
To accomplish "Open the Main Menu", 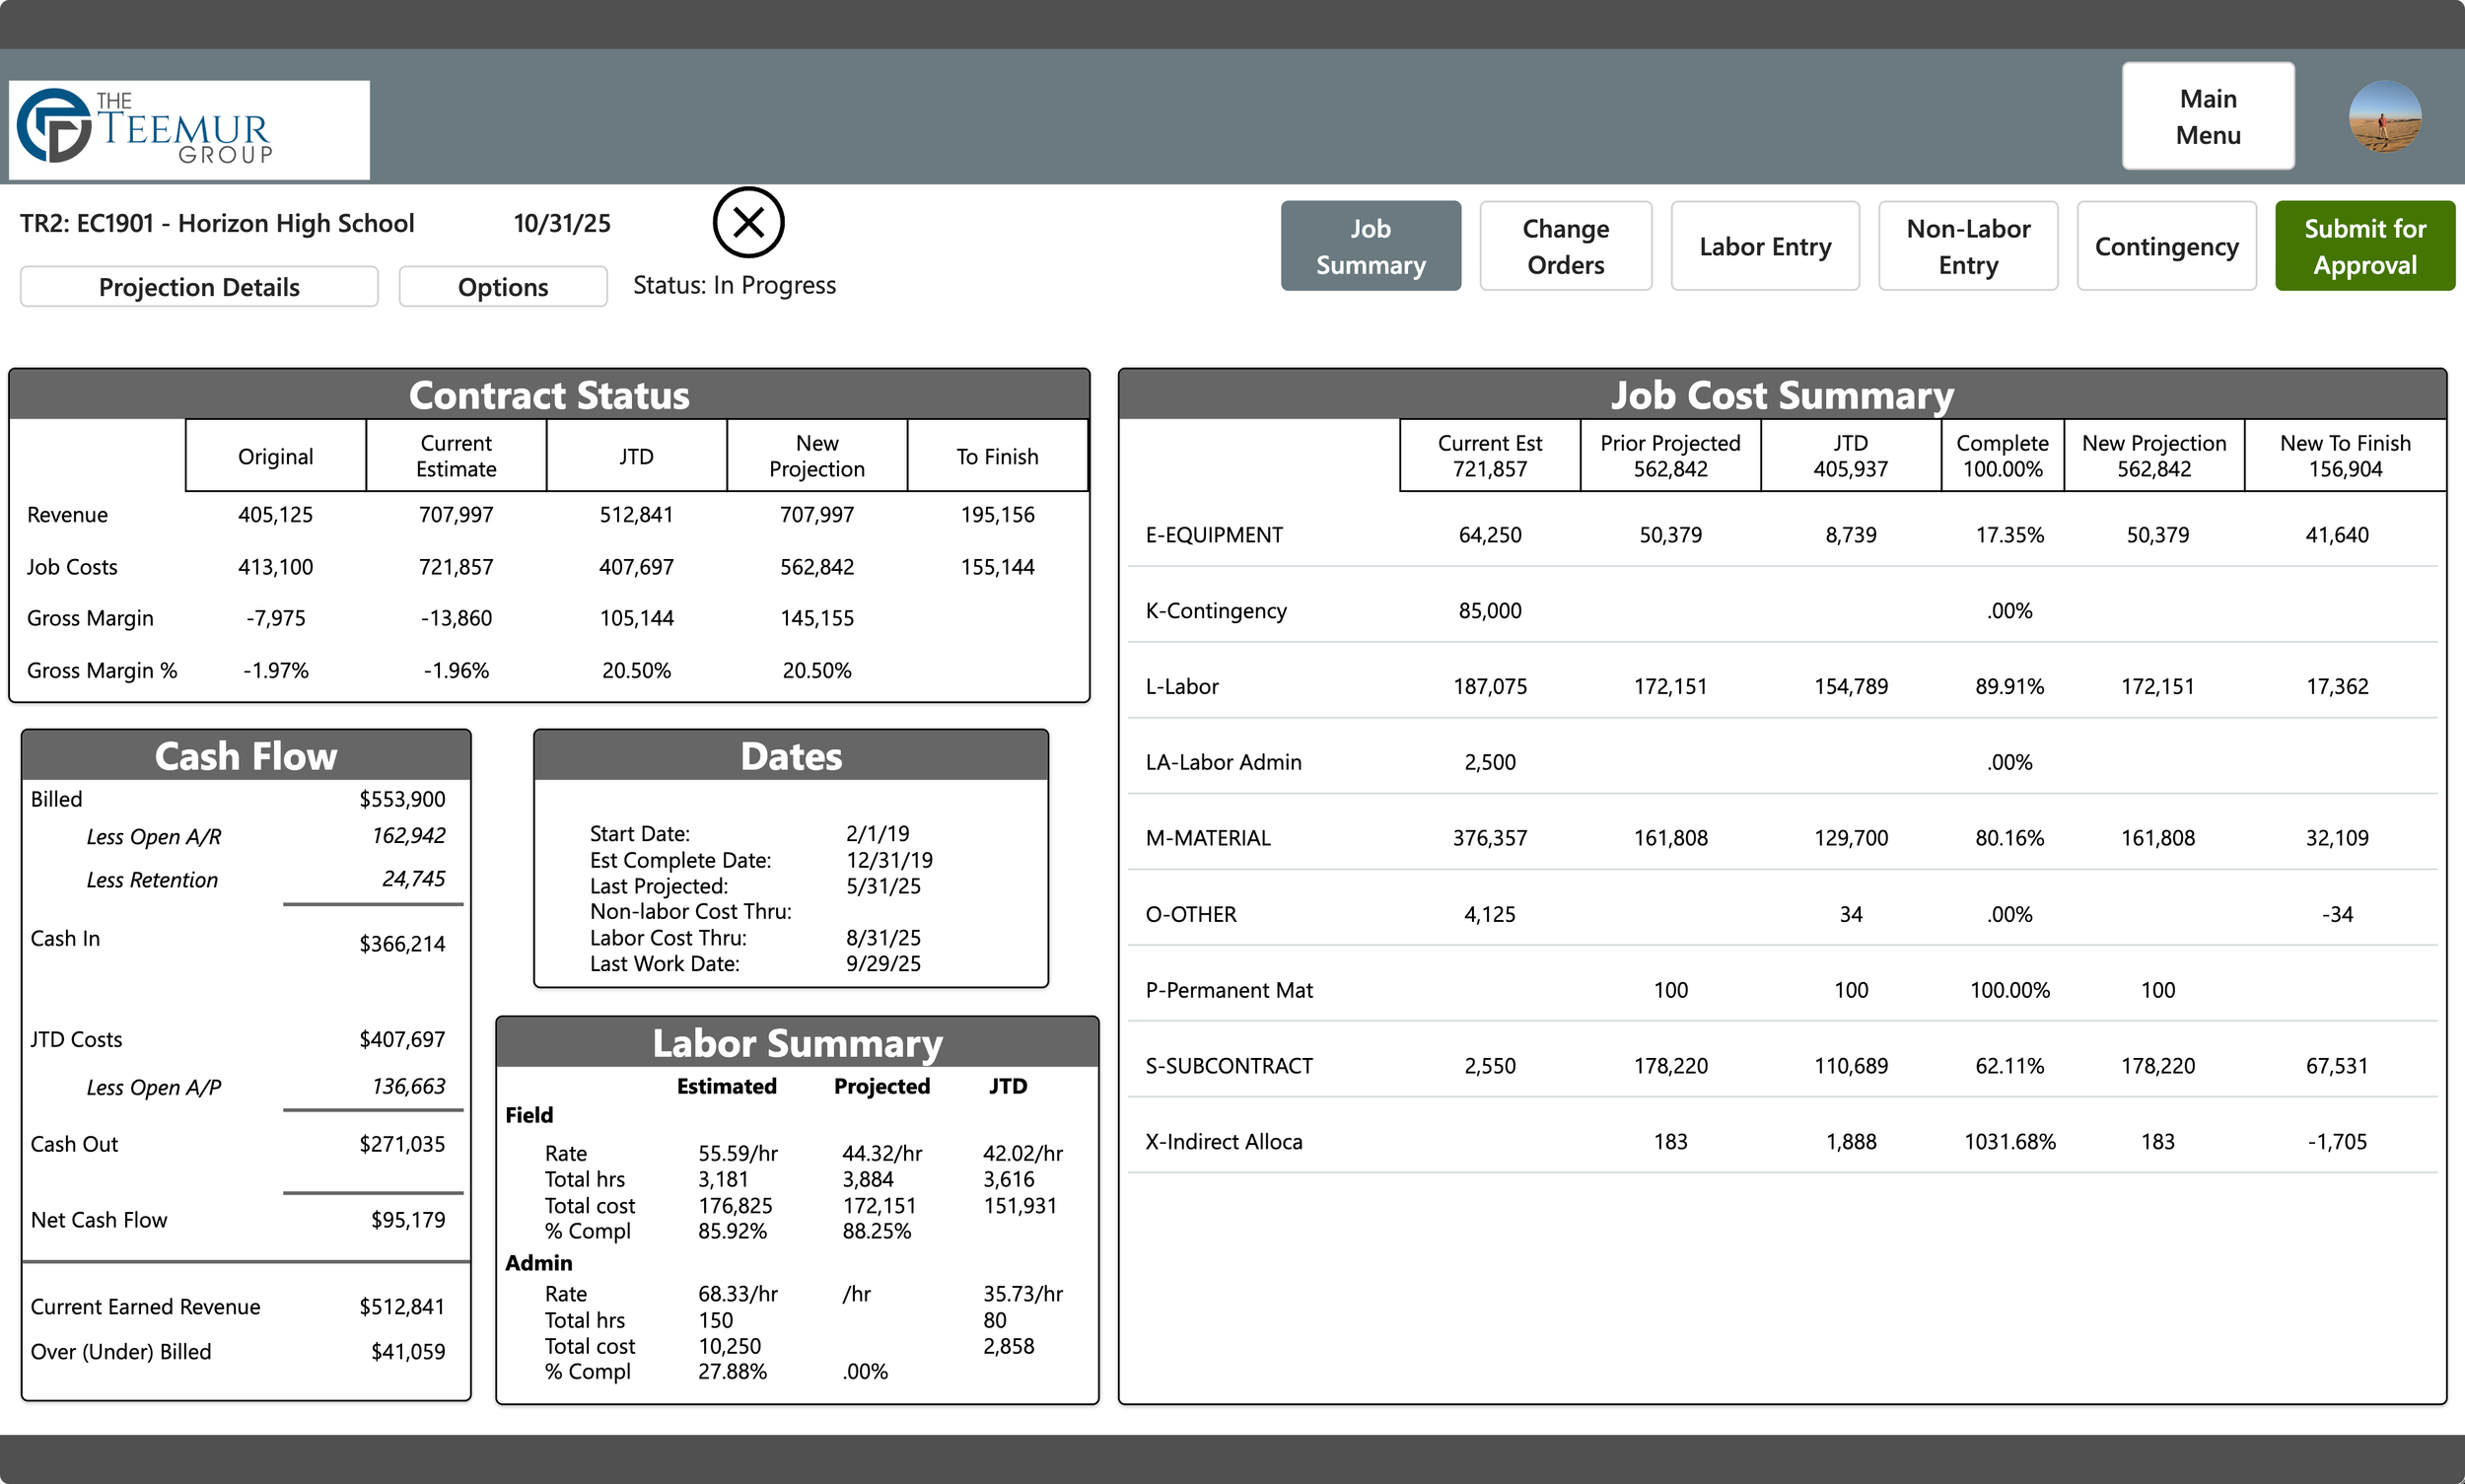I will point(2207,116).
